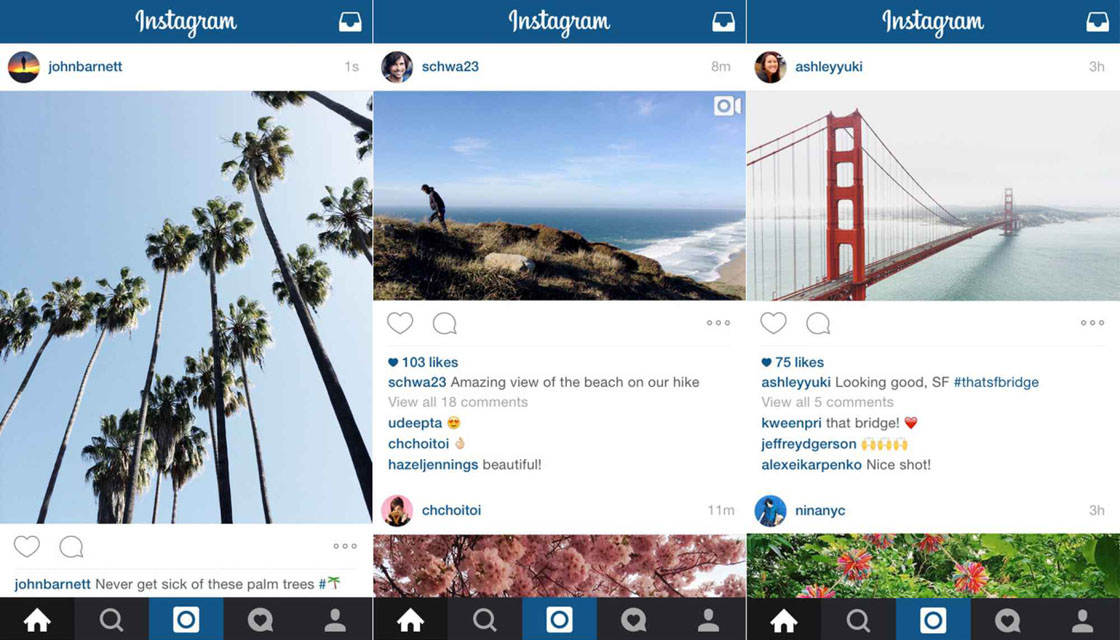The height and width of the screenshot is (640, 1120).
Task: Open more options for ashleyyuki's post
Action: click(x=1092, y=323)
